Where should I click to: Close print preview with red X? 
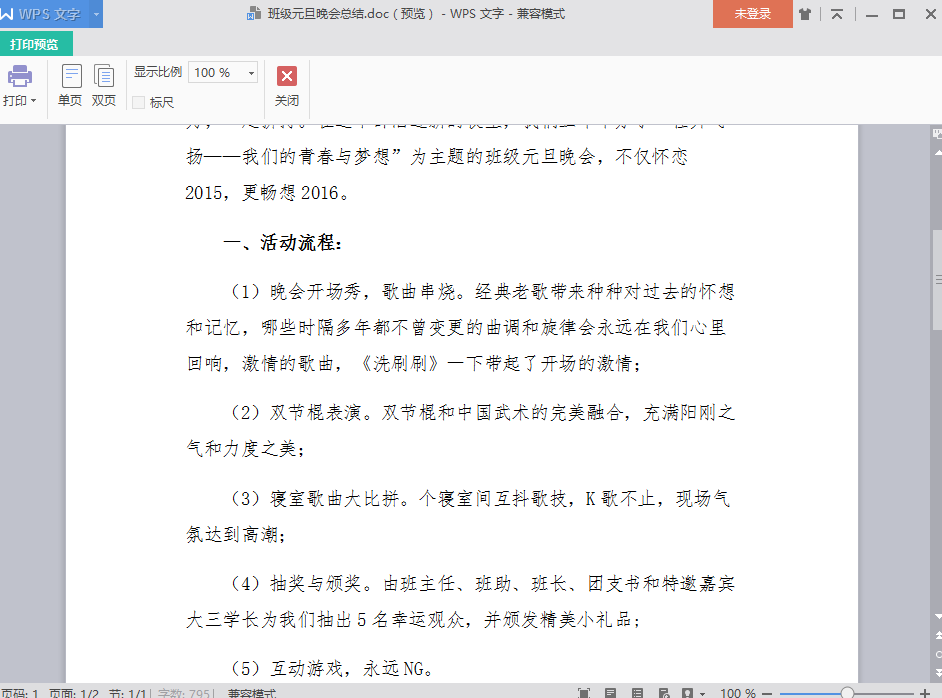[x=287, y=77]
